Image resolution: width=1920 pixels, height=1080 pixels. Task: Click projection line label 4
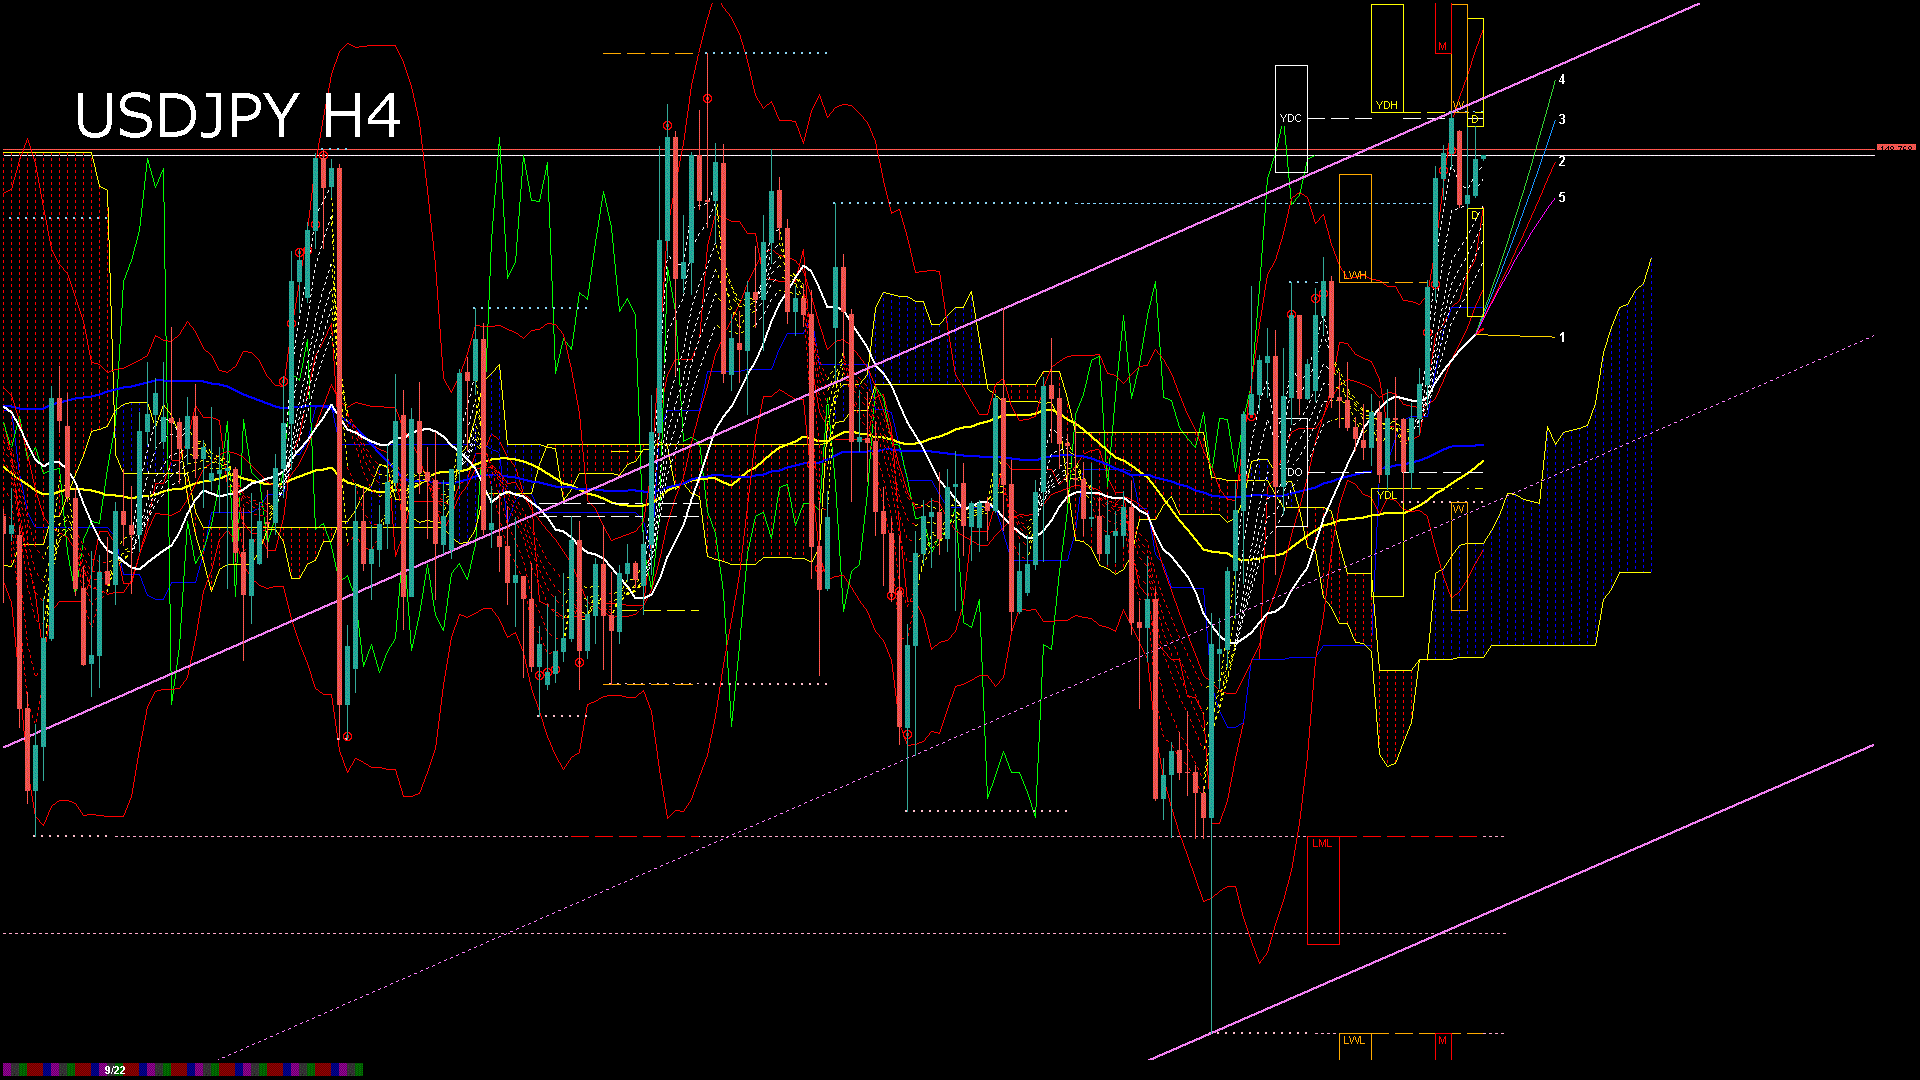point(1562,80)
